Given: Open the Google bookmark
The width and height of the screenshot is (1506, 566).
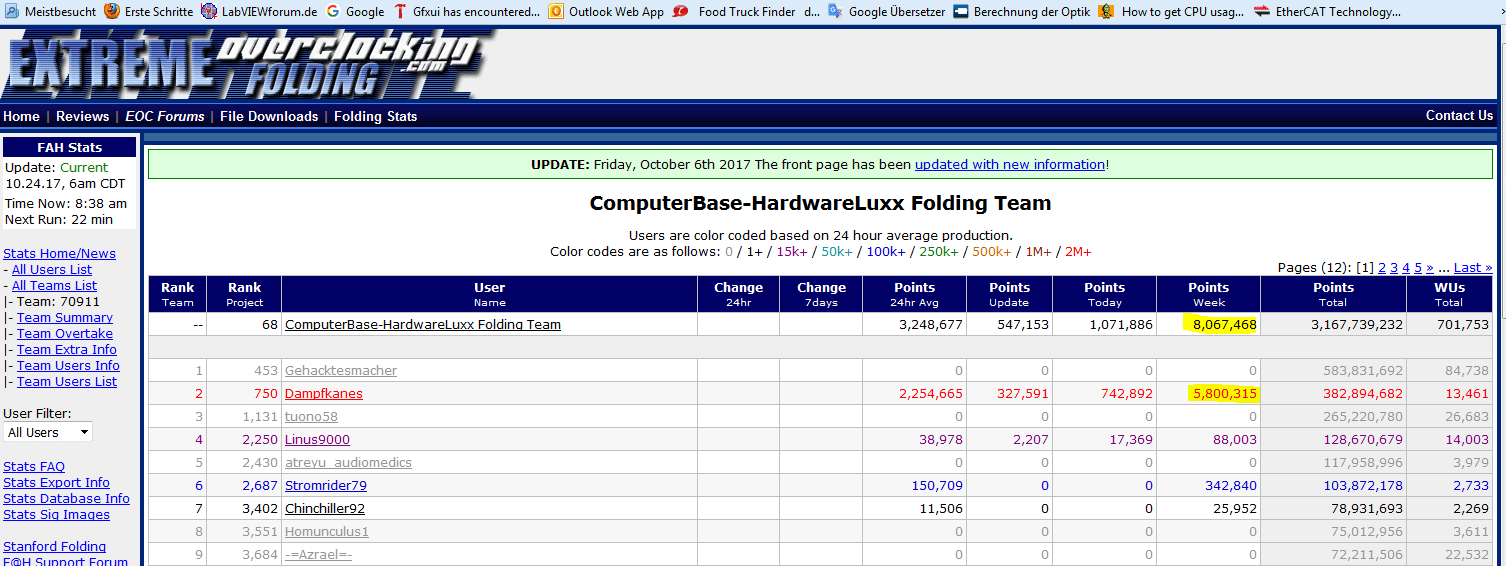Looking at the screenshot, I should 354,12.
